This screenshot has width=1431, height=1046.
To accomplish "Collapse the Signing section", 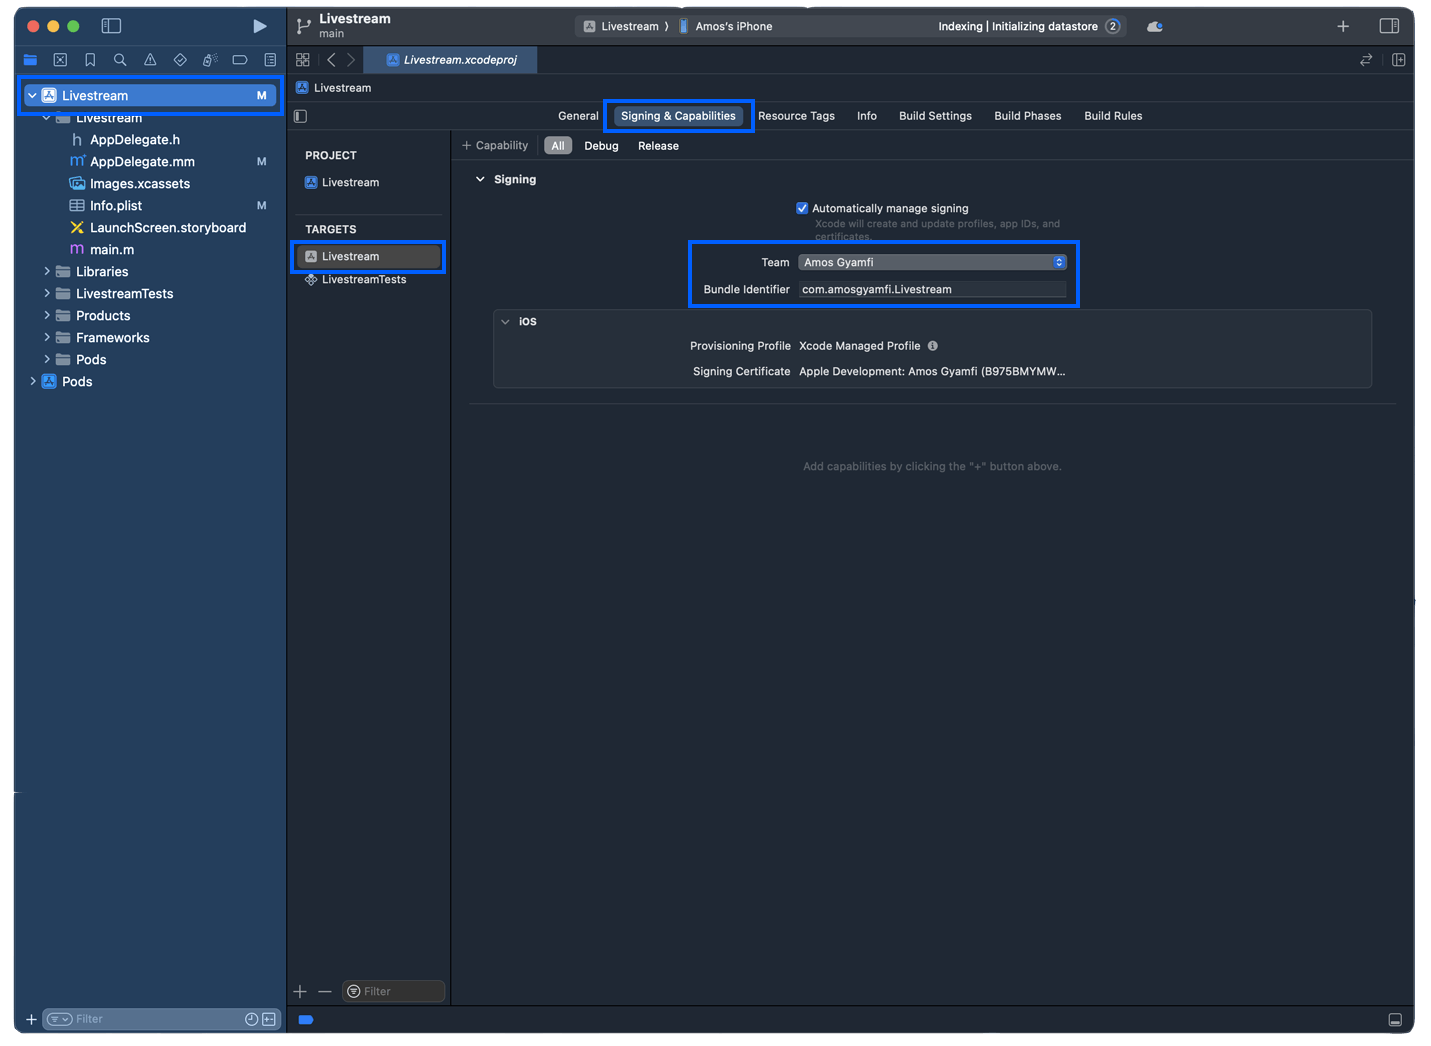I will [480, 179].
